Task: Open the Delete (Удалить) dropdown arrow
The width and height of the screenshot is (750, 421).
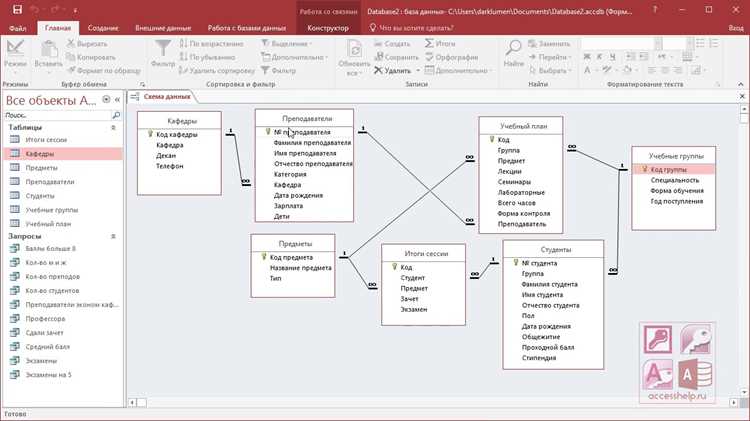Action: pyautogui.click(x=418, y=70)
